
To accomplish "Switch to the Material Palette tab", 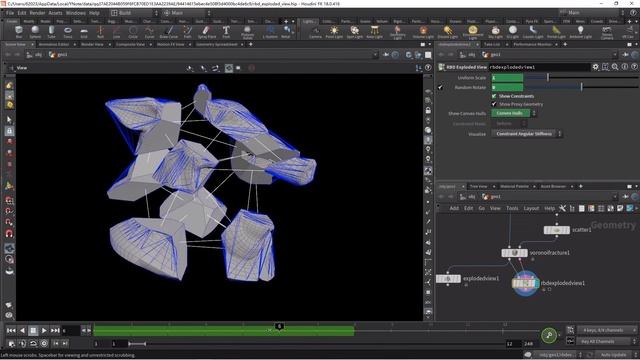I will 514,187.
